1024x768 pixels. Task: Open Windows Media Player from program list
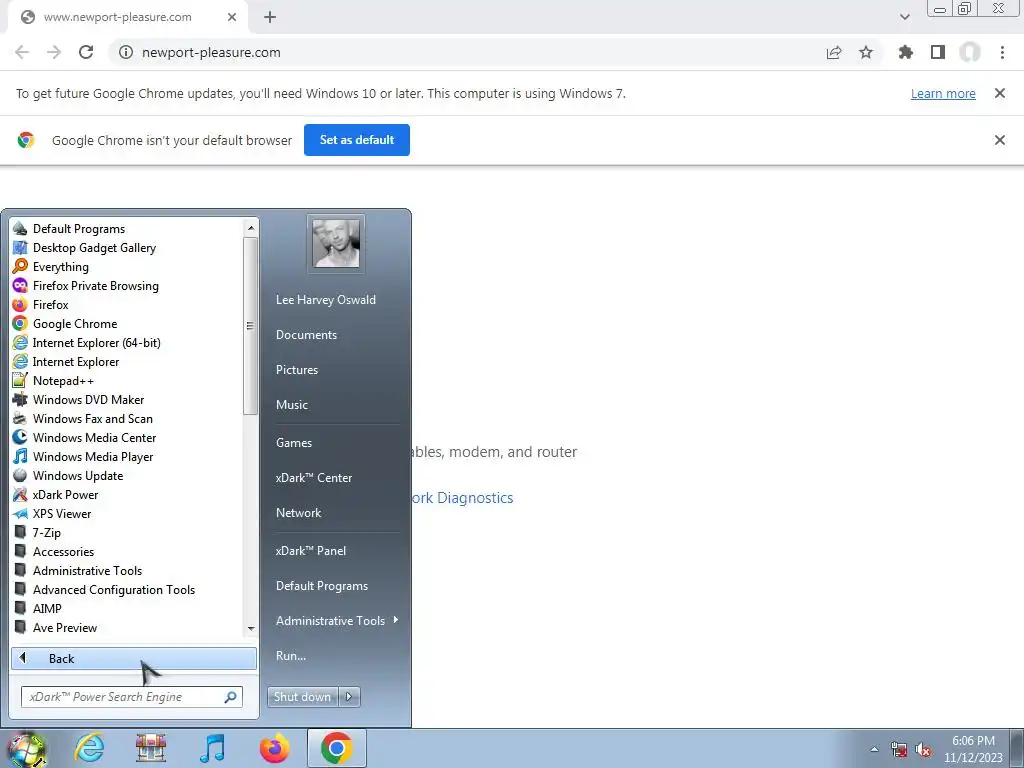coord(20,456)
